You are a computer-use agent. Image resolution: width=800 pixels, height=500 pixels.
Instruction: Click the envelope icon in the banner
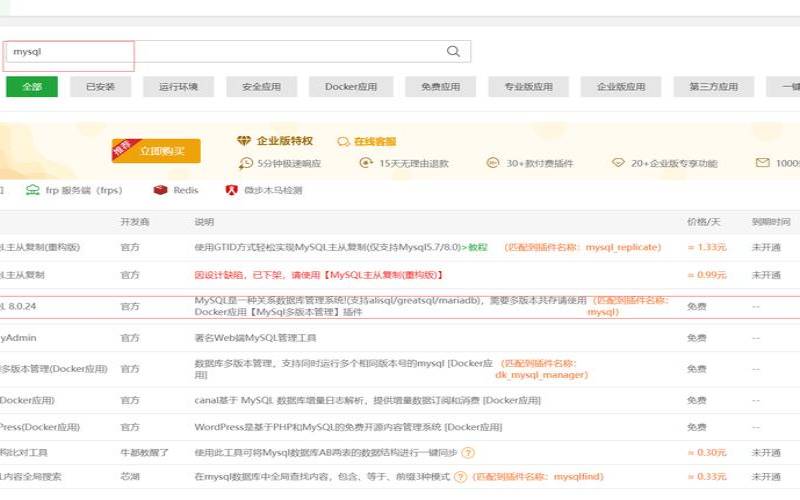762,163
